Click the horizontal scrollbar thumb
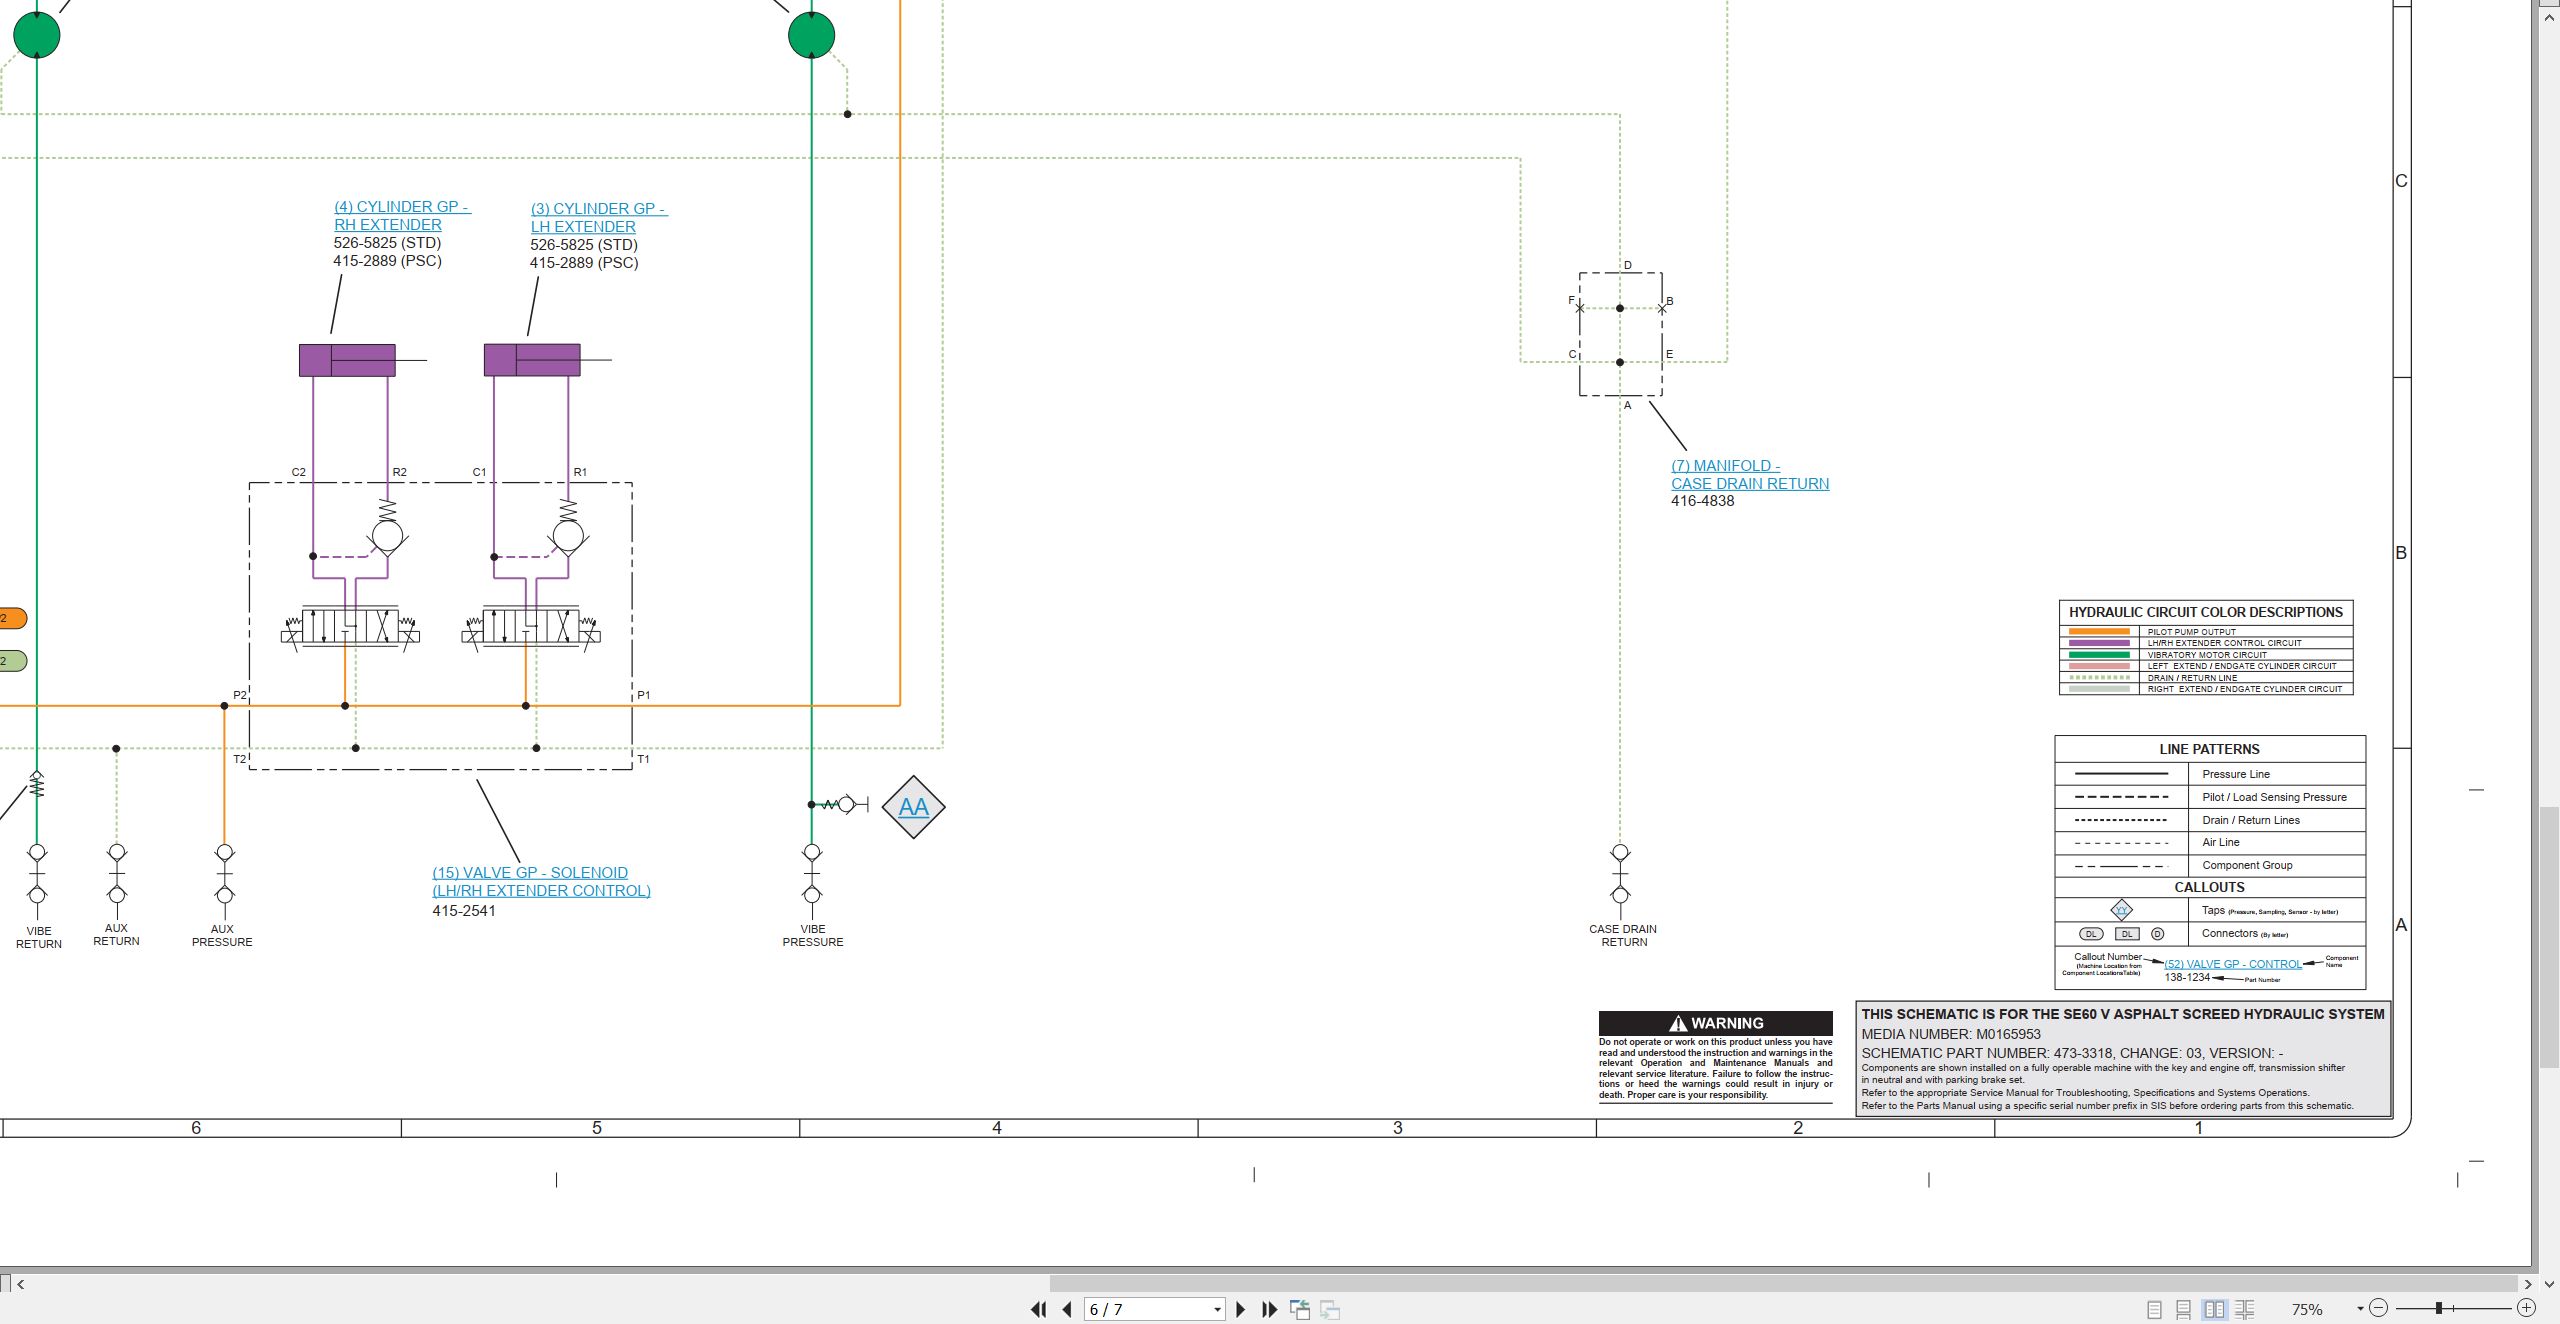The width and height of the screenshot is (2560, 1324). [x=1783, y=1283]
